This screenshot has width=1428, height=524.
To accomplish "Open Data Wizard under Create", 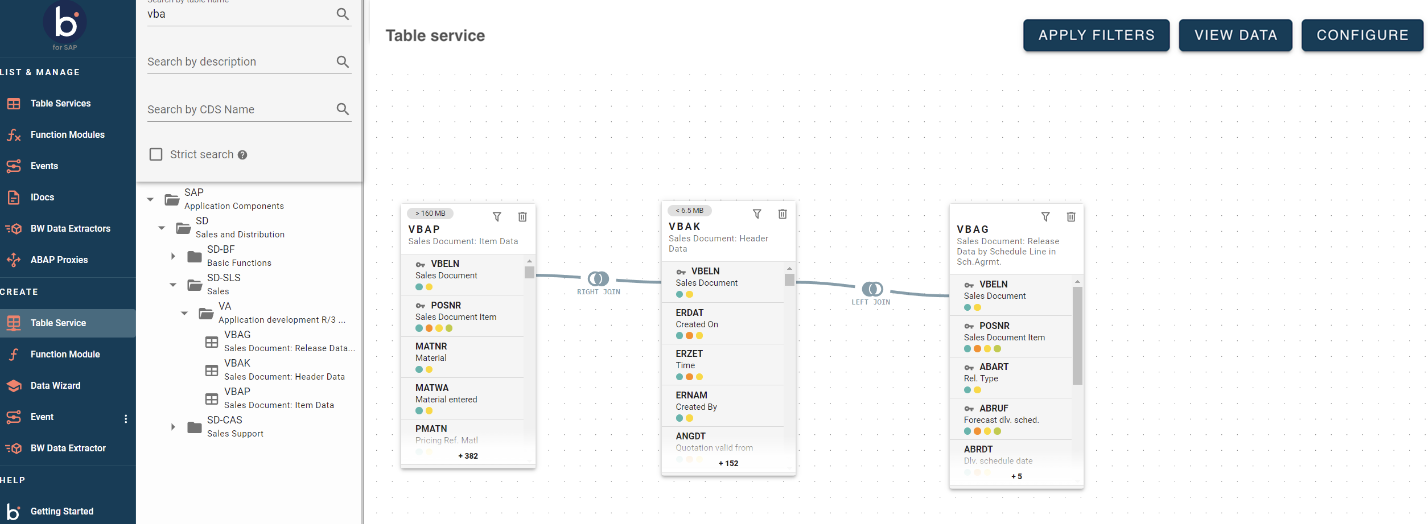I will [x=55, y=386].
